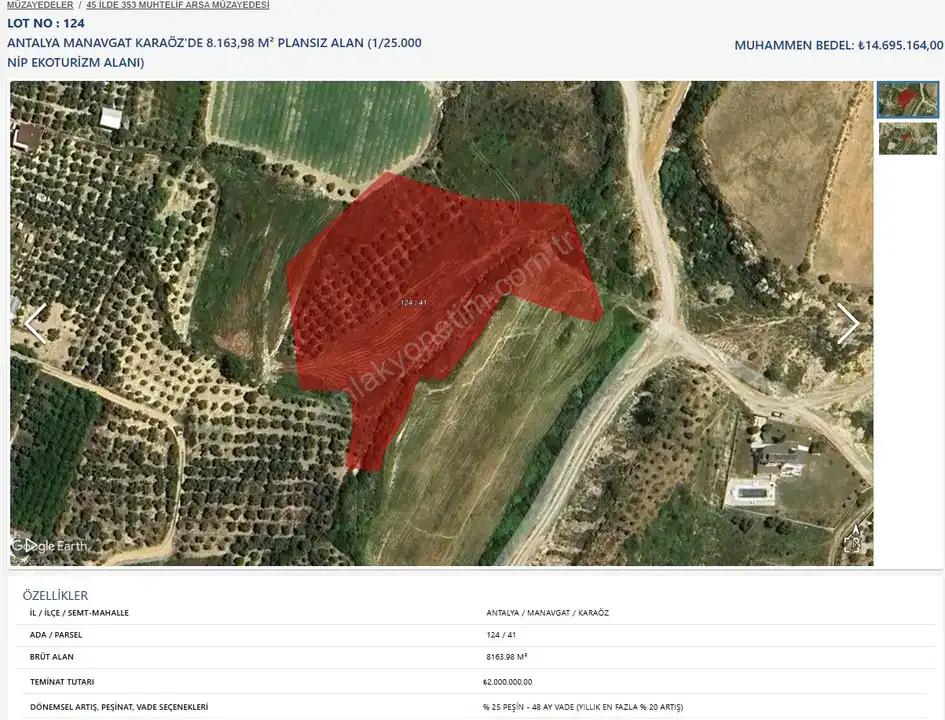Click the % 25 PEŞİN payment options value
The image size is (945, 720).
(x=582, y=707)
